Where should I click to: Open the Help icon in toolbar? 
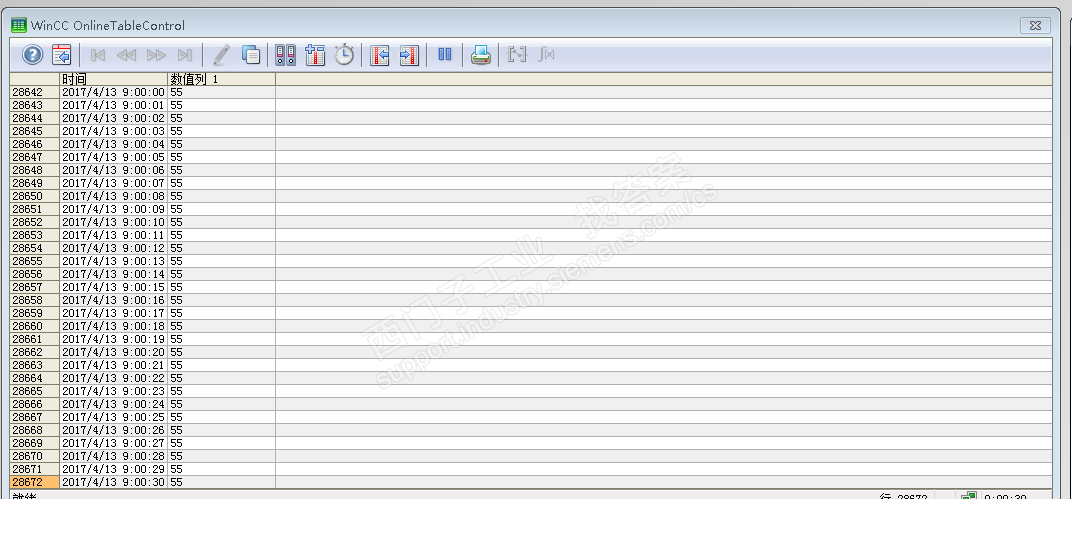(32, 55)
